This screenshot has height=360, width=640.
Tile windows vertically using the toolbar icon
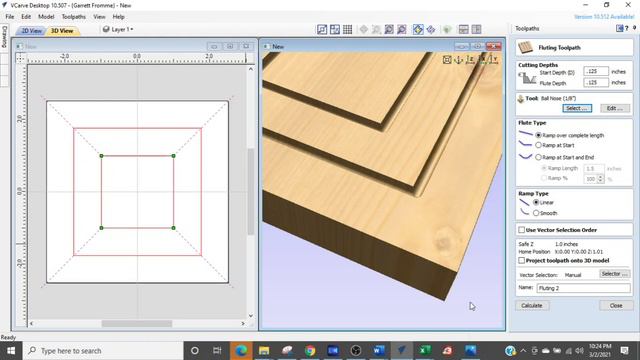pyautogui.click(x=476, y=29)
